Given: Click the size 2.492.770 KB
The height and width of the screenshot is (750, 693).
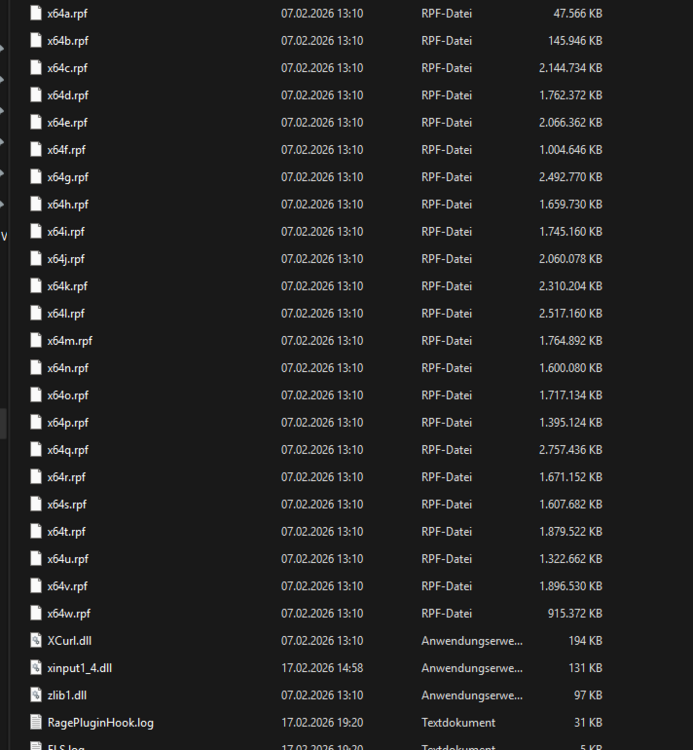Looking at the screenshot, I should pos(571,177).
